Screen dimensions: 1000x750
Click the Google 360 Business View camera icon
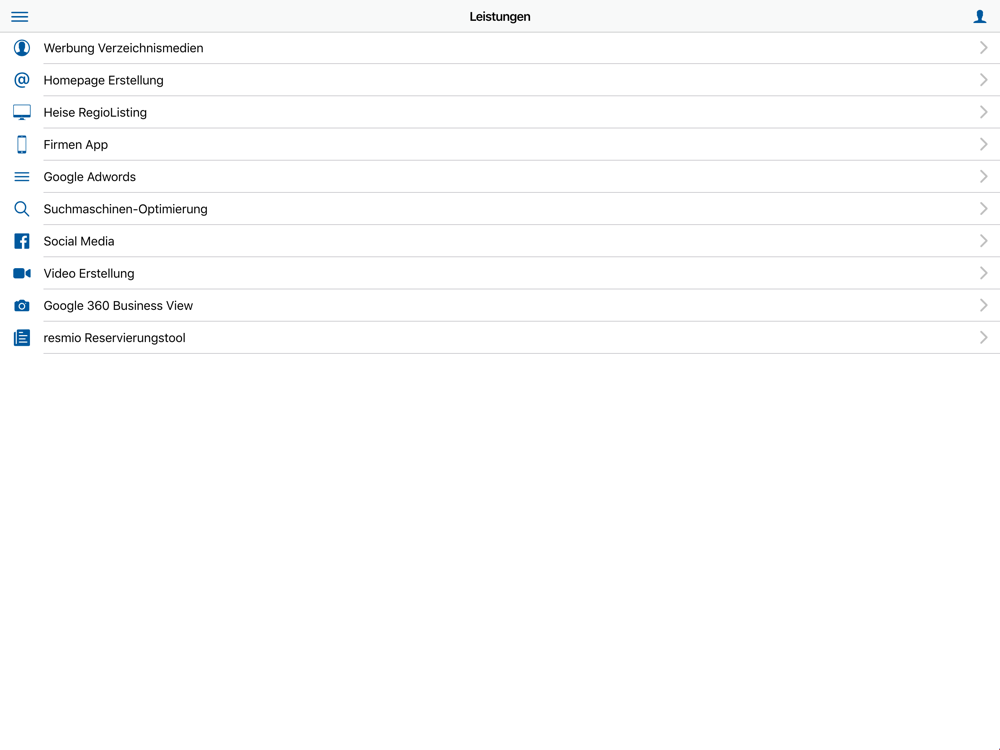pos(22,305)
